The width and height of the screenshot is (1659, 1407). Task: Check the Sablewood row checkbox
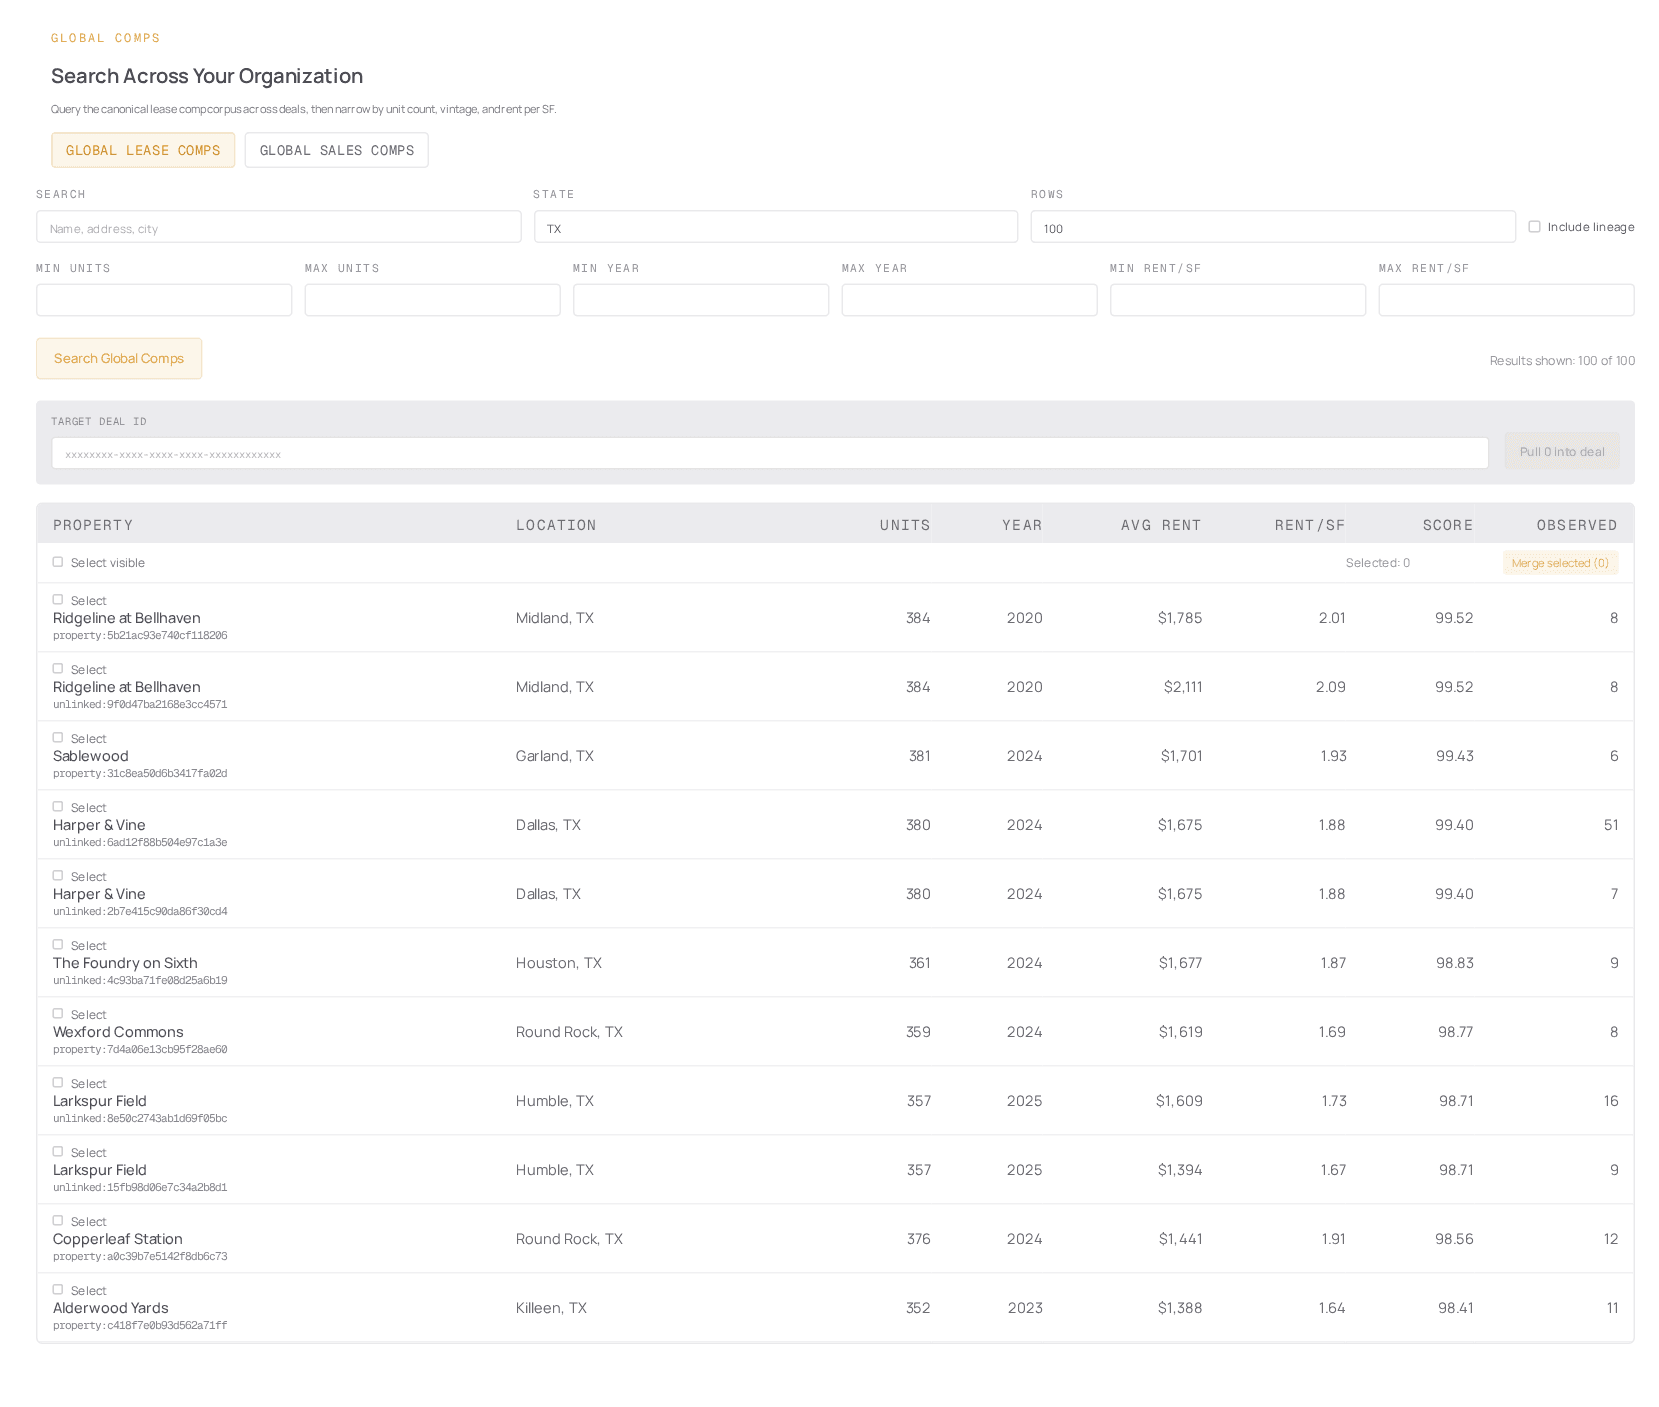[x=58, y=738]
